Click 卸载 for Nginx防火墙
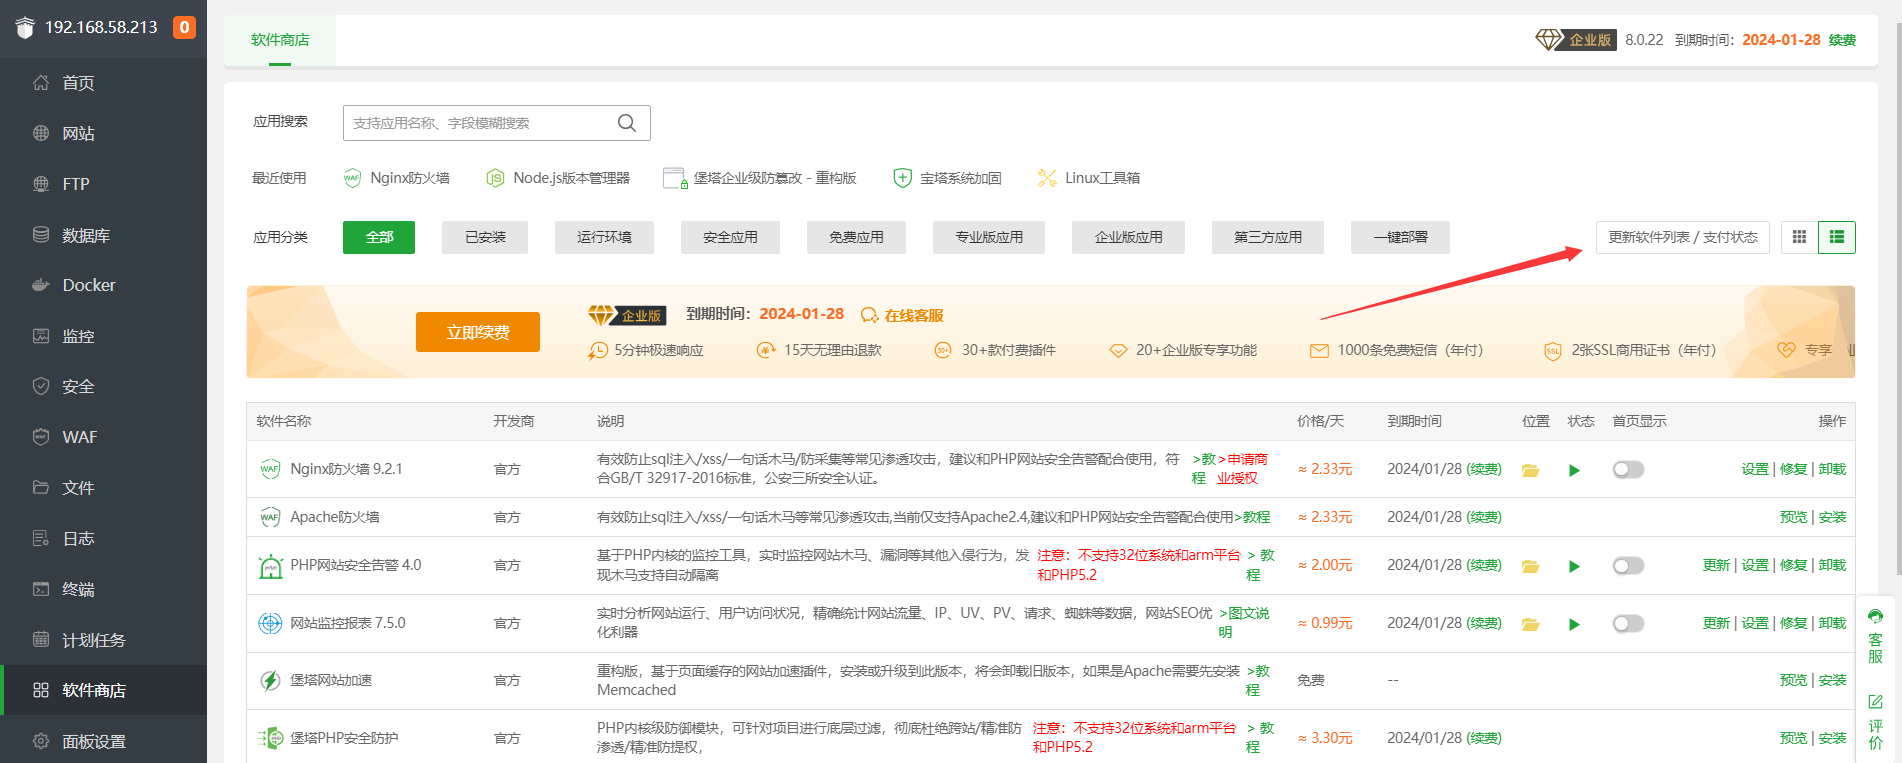Image resolution: width=1902 pixels, height=763 pixels. (1832, 469)
